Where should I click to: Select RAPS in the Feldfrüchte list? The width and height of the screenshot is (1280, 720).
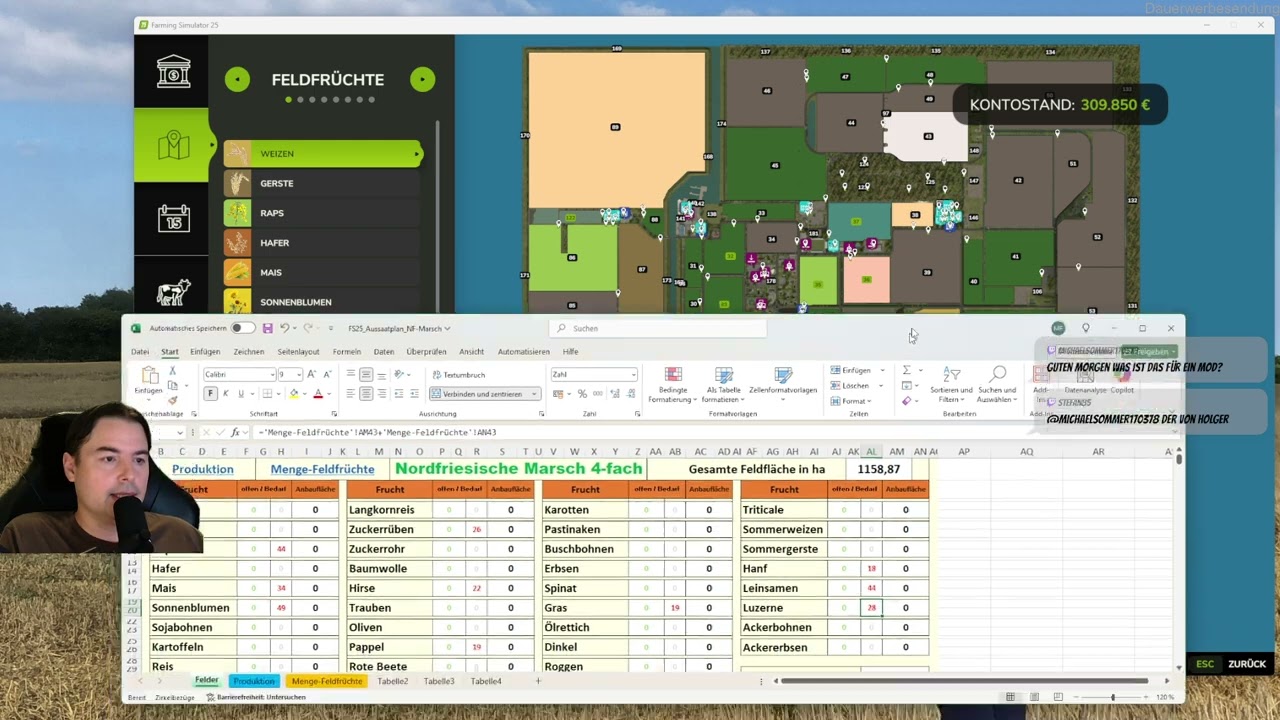[323, 213]
